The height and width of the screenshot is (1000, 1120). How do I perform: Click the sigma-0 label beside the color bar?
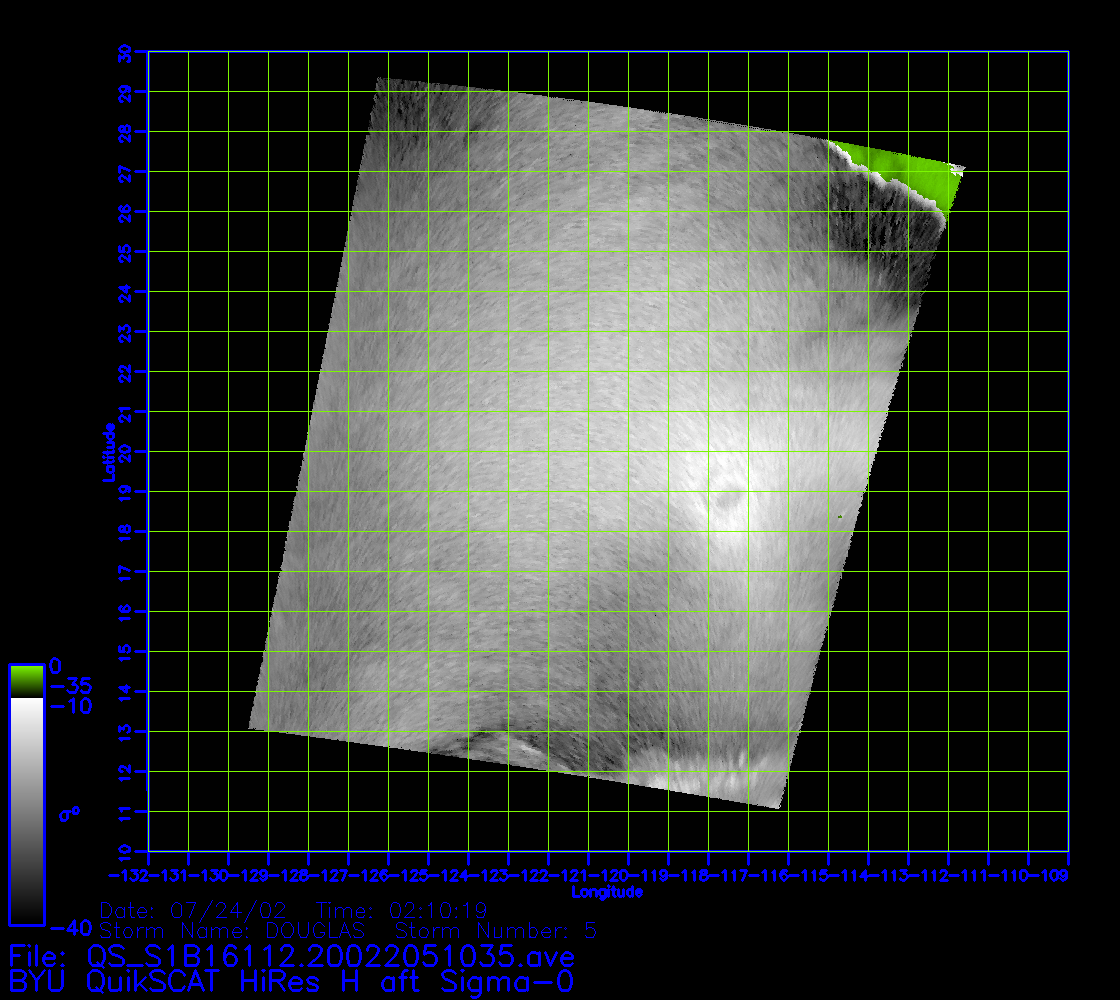69,814
